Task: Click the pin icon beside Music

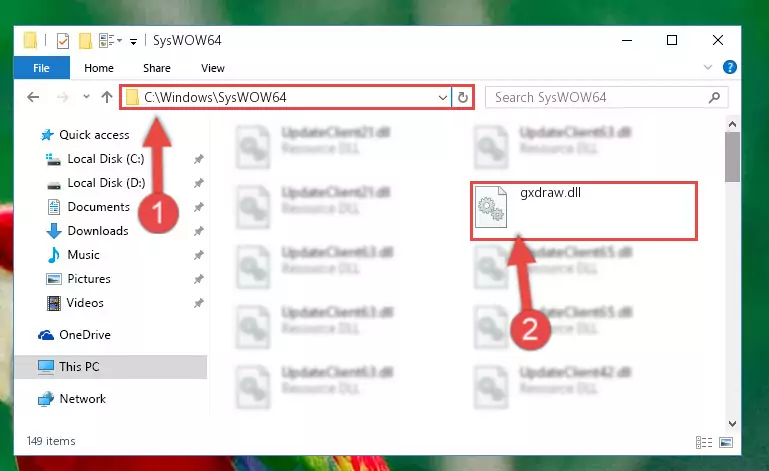Action: click(x=198, y=255)
